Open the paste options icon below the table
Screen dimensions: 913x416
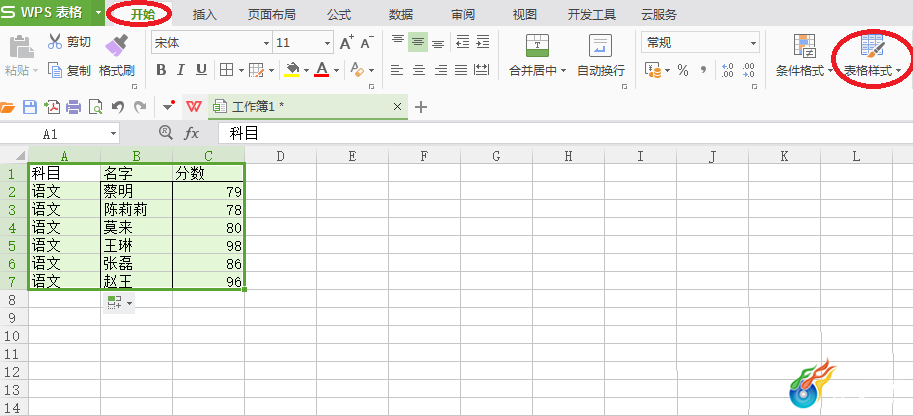point(119,302)
